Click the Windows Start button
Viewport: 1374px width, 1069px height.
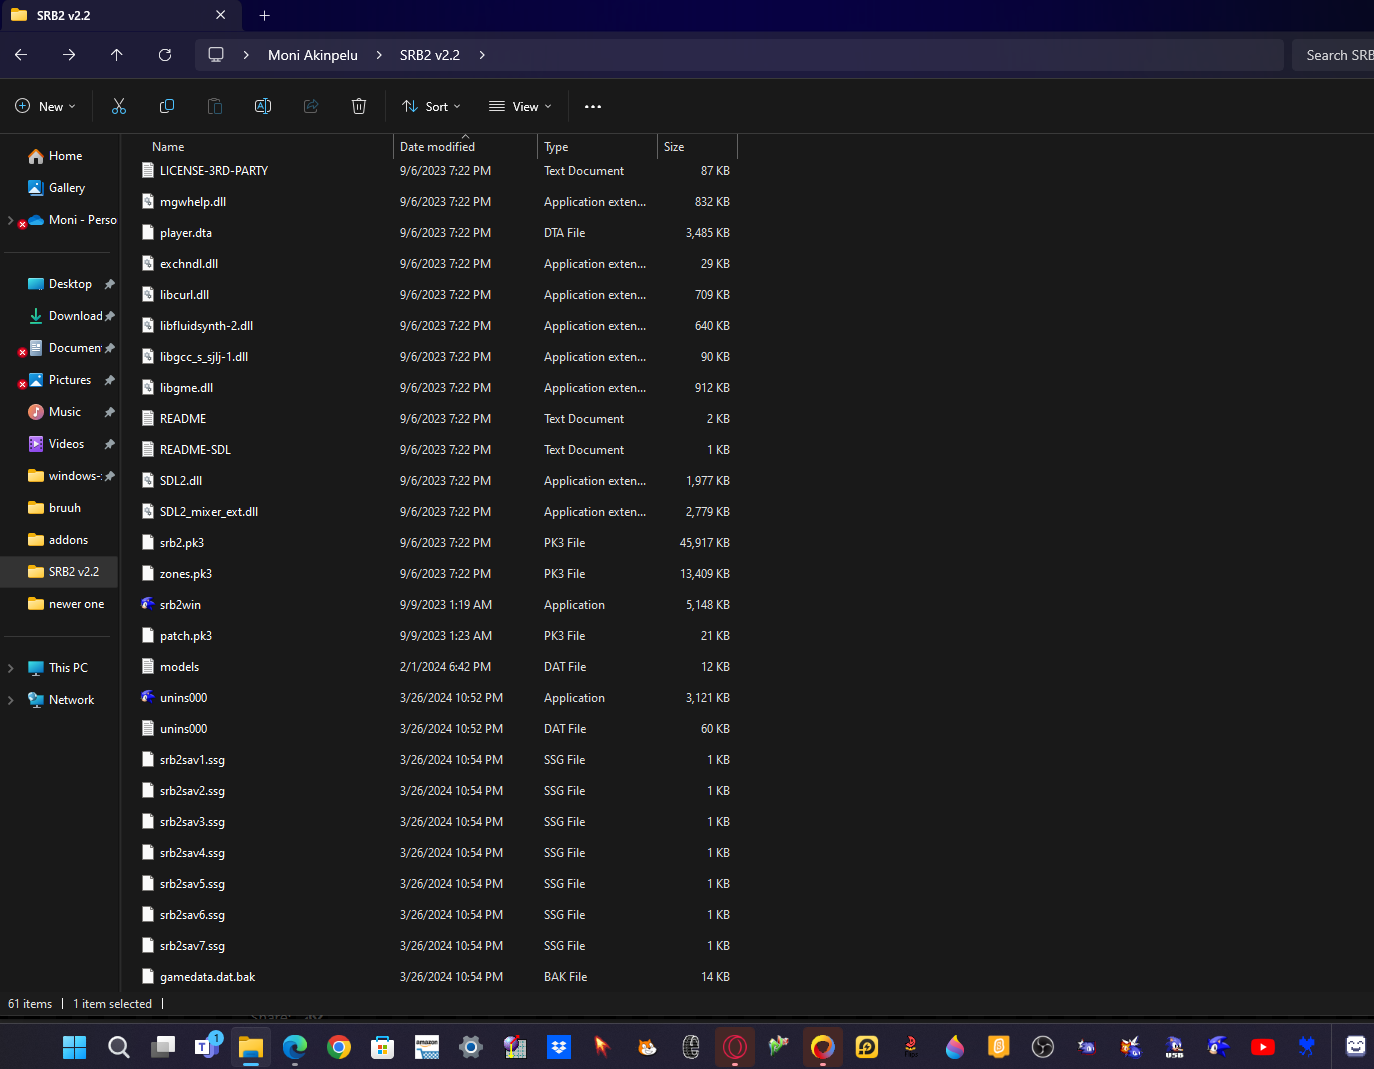(75, 1047)
